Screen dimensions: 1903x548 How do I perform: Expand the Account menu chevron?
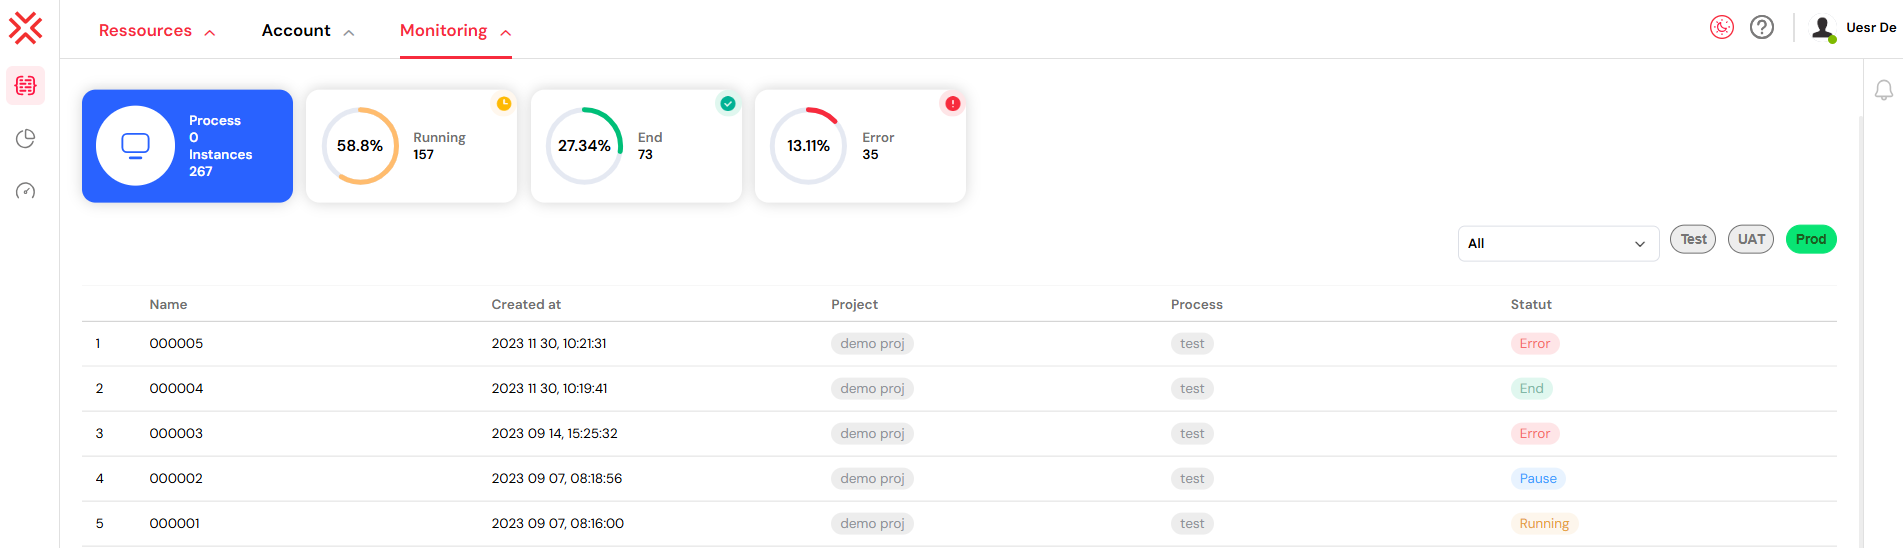pyautogui.click(x=349, y=33)
